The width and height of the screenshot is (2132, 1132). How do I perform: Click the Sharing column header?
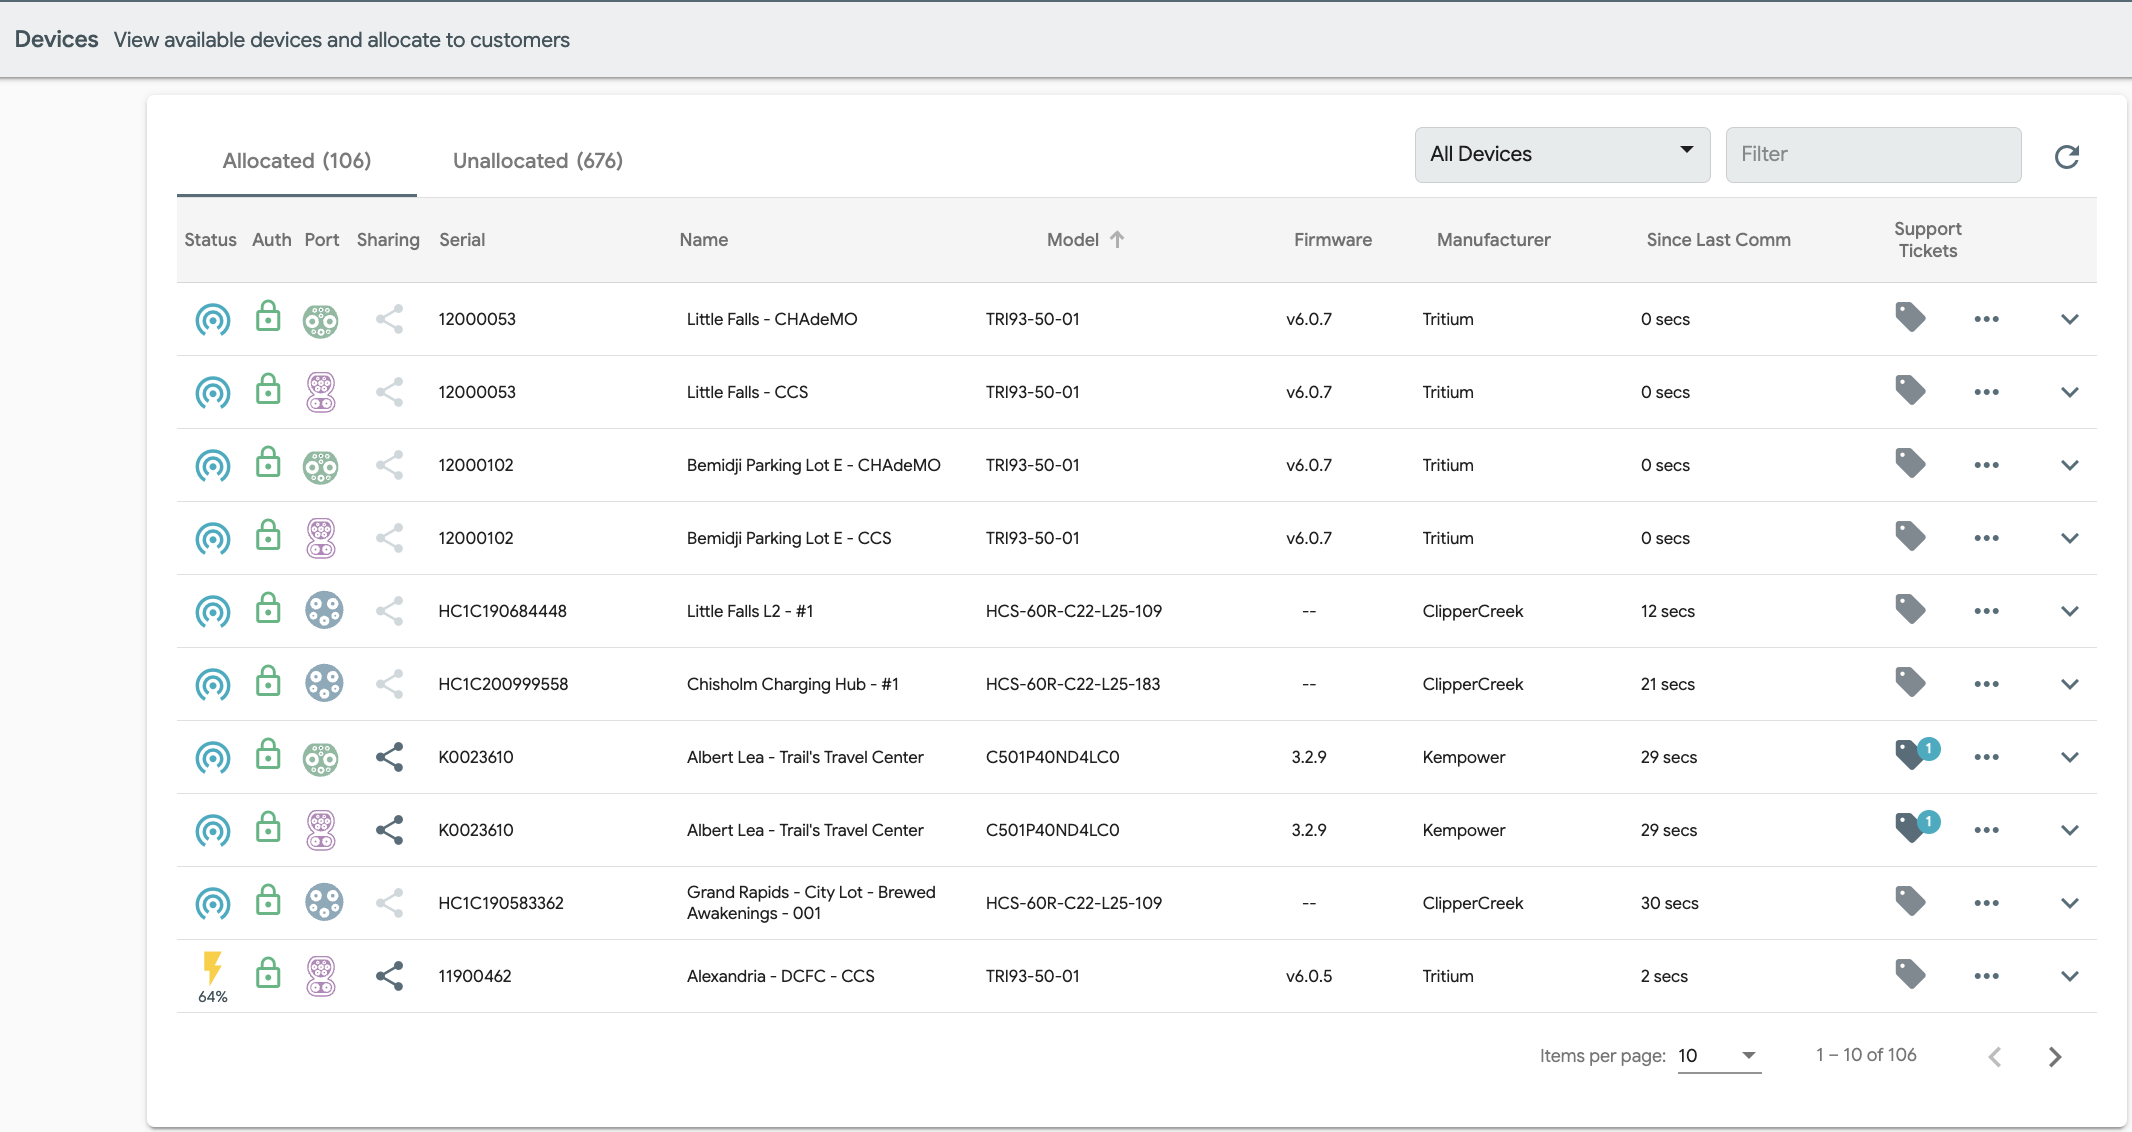pyautogui.click(x=388, y=240)
